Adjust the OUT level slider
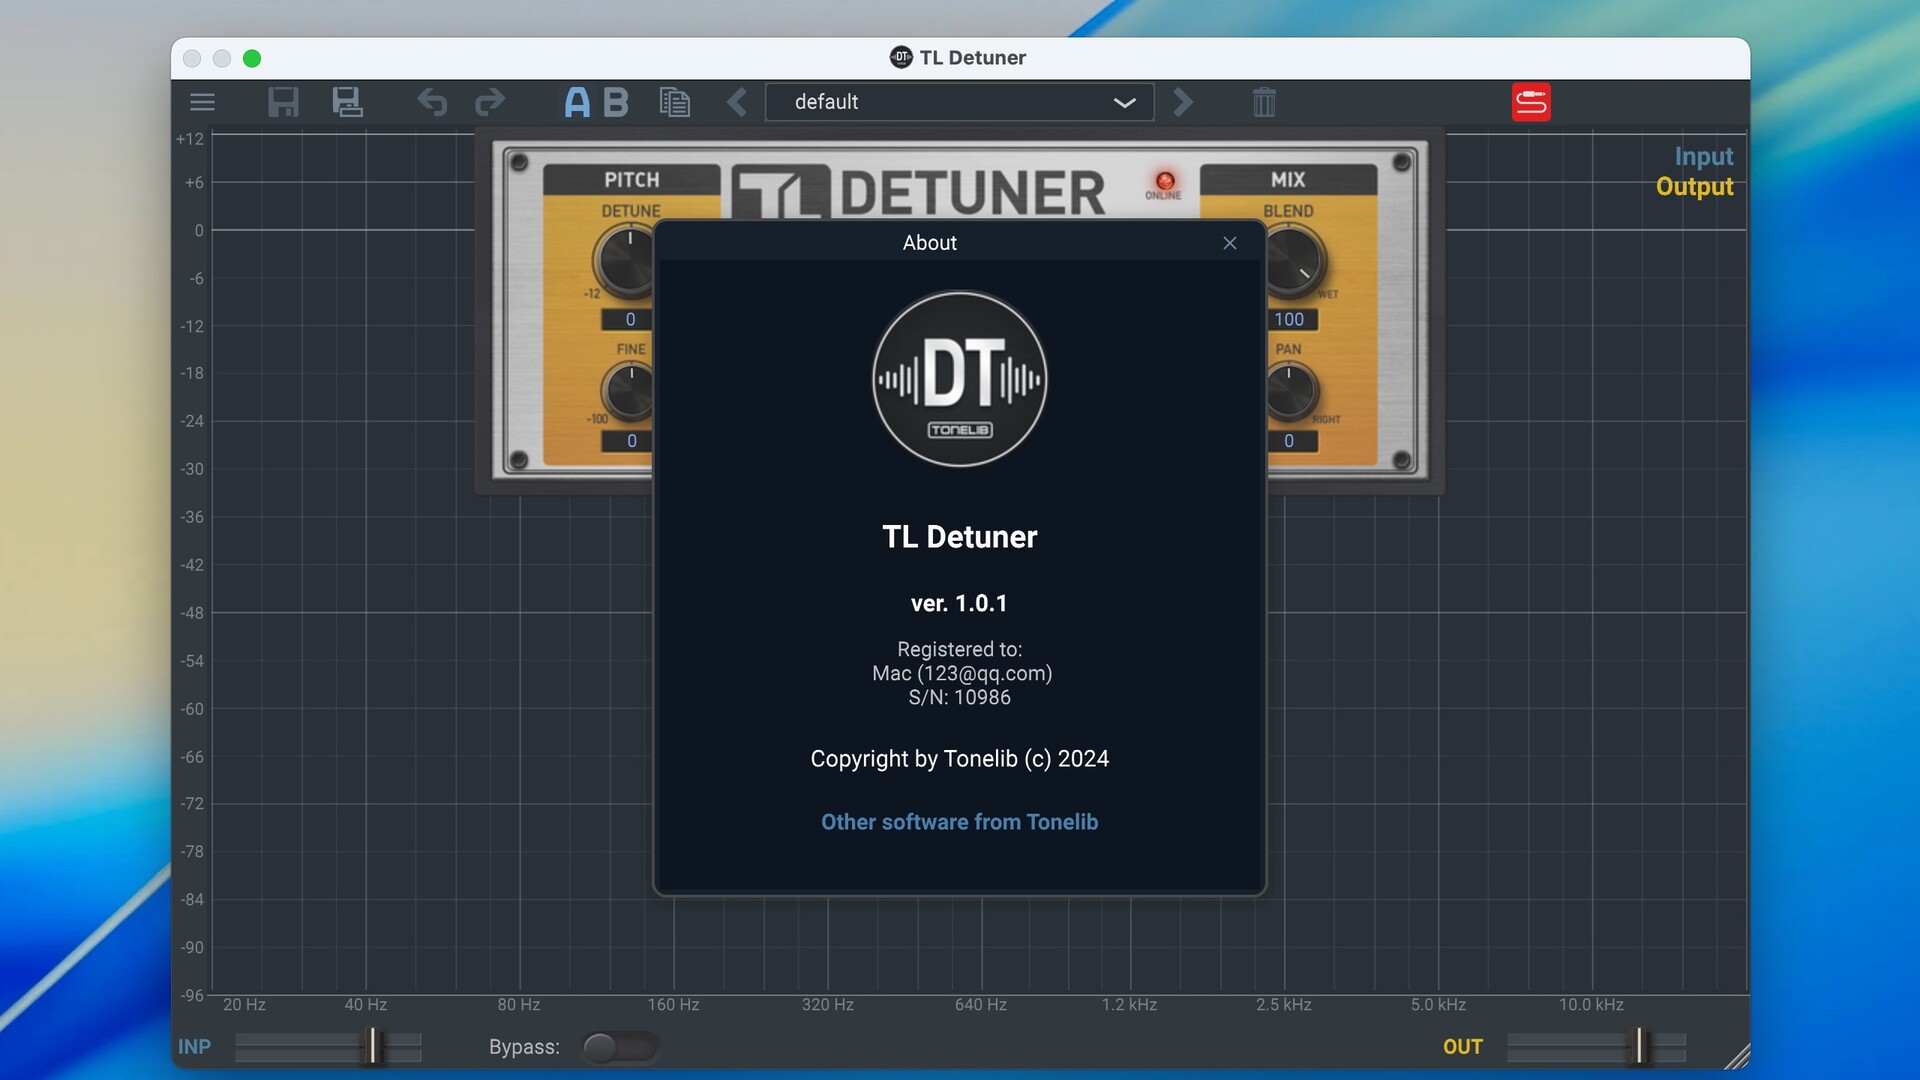 click(1596, 1047)
